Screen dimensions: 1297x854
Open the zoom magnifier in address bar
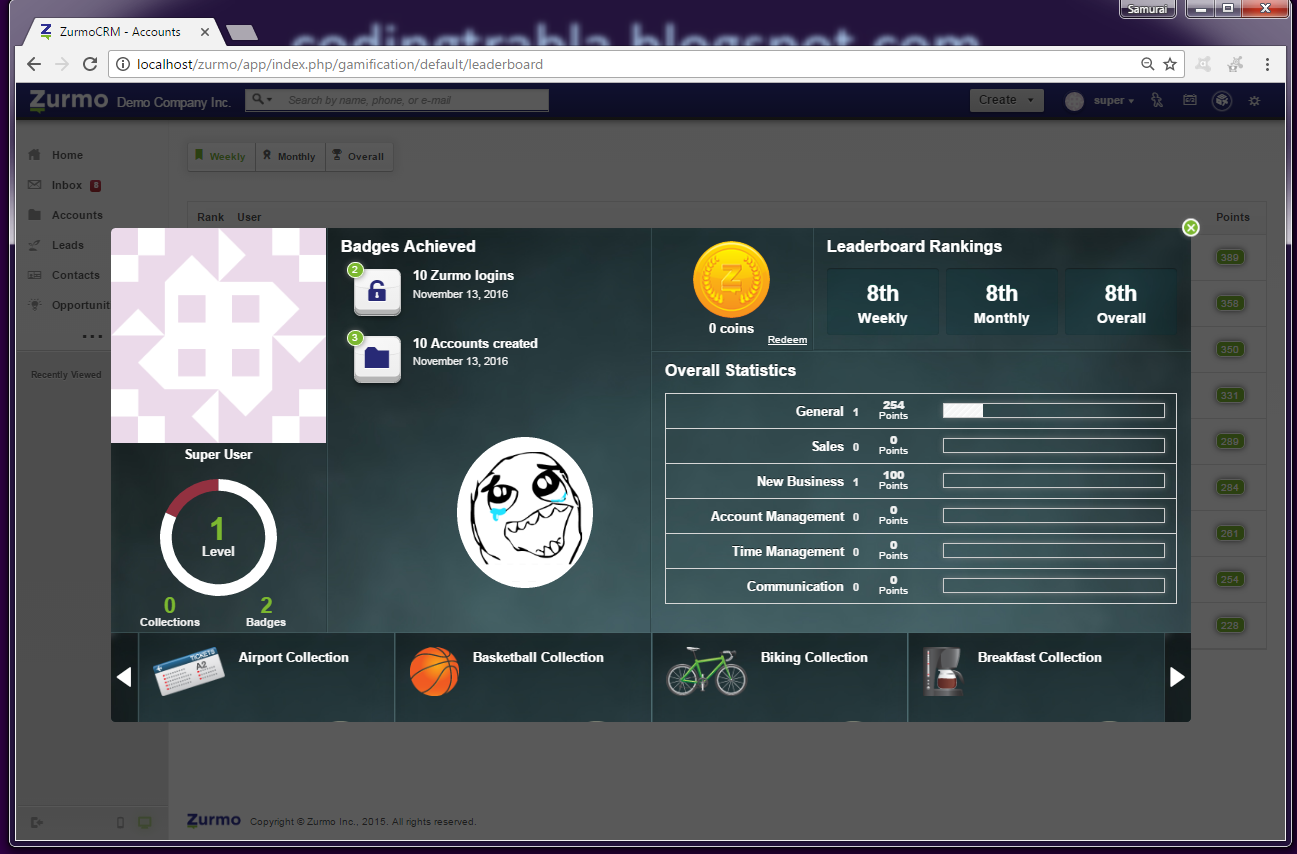pyautogui.click(x=1148, y=64)
